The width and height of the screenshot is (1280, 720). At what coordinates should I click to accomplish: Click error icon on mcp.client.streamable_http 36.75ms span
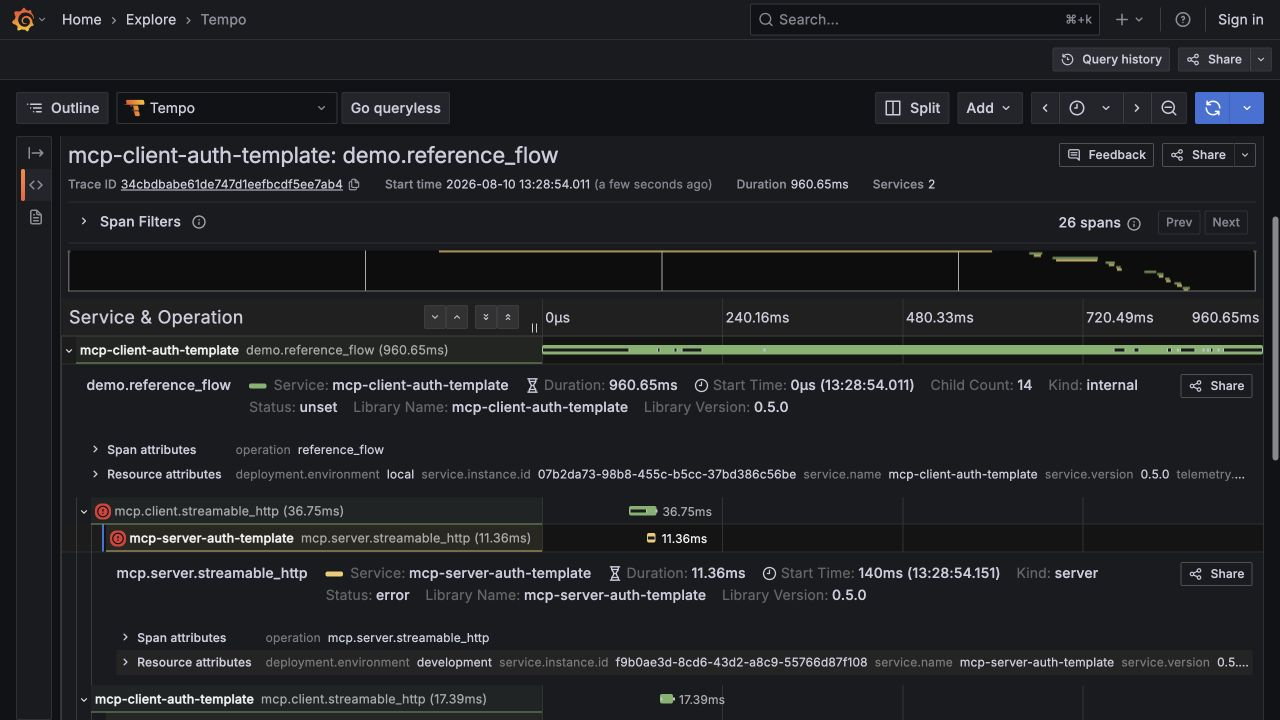pyautogui.click(x=102, y=511)
